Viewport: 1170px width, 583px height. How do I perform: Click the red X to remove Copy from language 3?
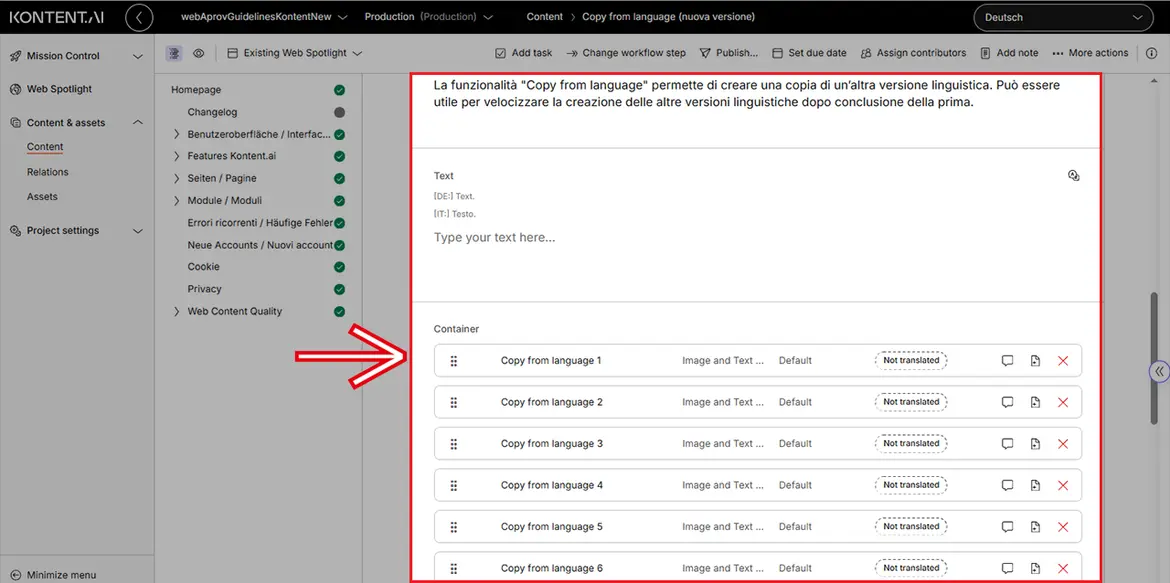[1062, 444]
